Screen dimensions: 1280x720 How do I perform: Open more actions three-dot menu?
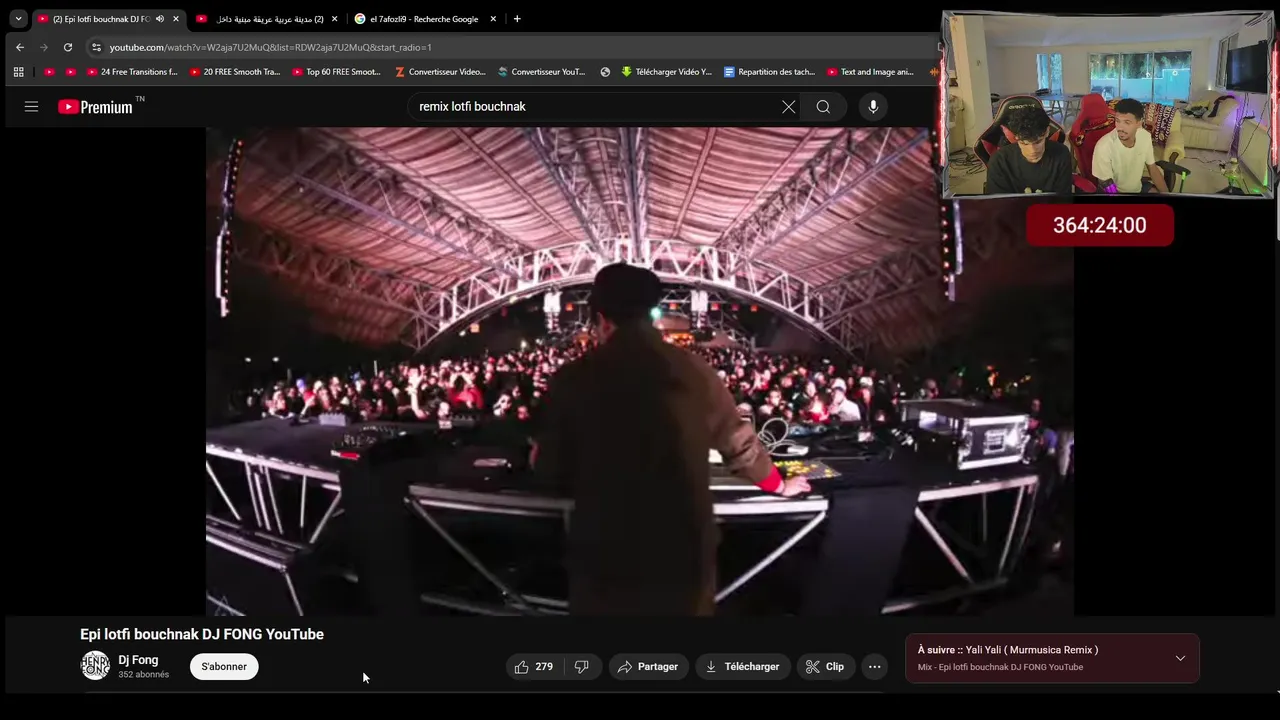pyautogui.click(x=874, y=667)
